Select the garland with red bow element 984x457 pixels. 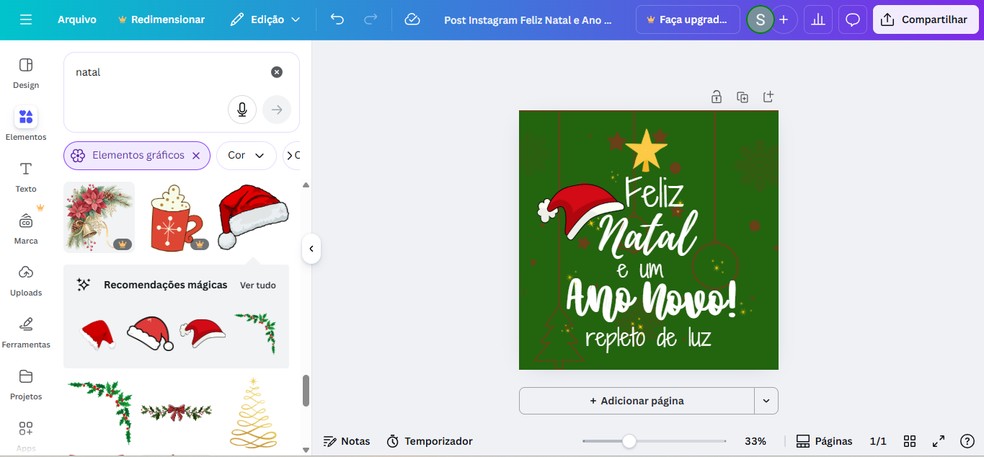coord(176,412)
